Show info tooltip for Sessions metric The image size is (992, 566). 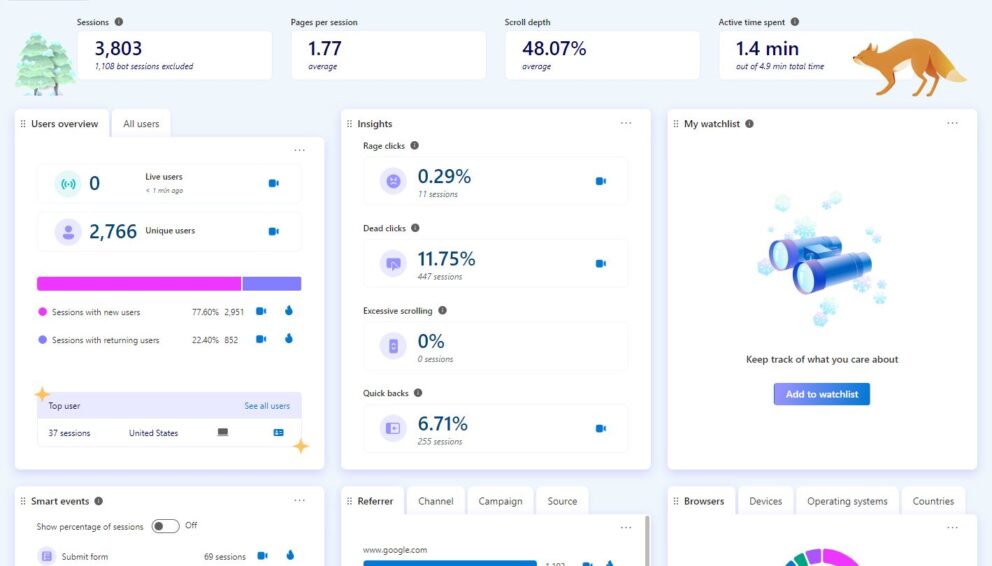pyautogui.click(x=119, y=22)
